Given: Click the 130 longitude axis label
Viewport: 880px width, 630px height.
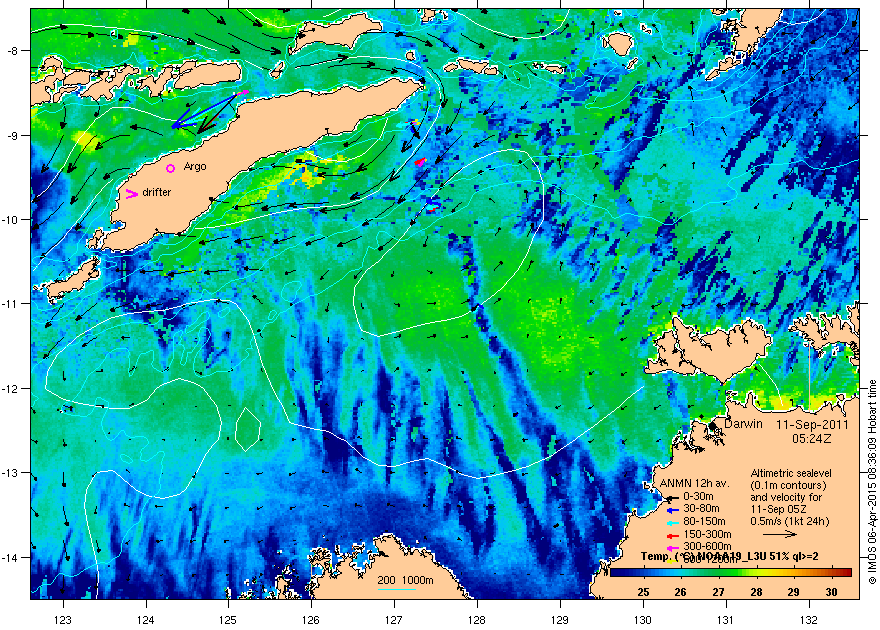Looking at the screenshot, I should pos(643,620).
